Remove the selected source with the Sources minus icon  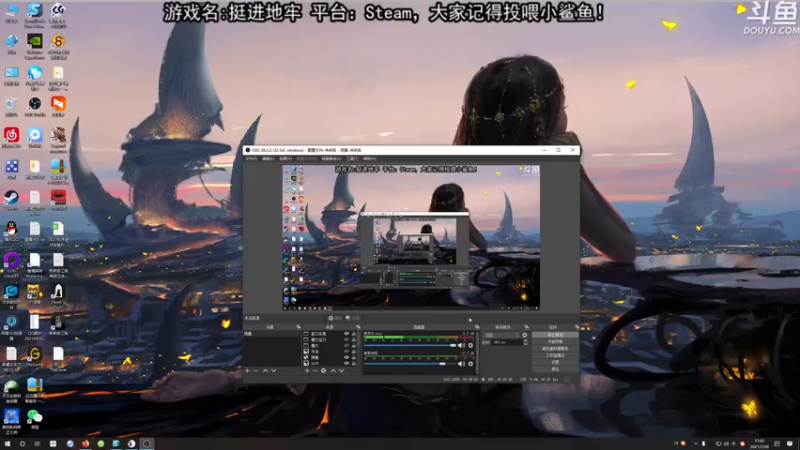[315, 370]
